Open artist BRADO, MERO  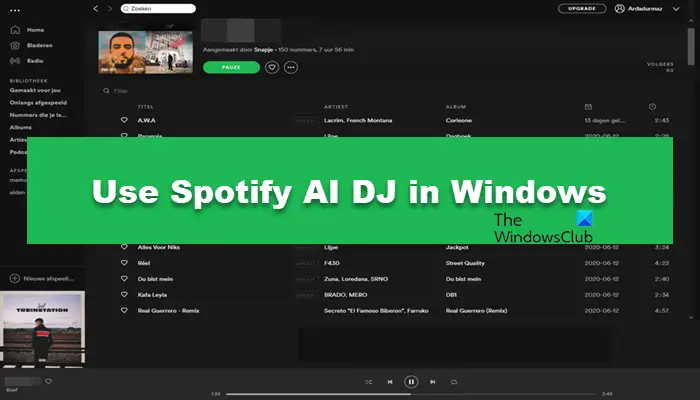point(346,295)
